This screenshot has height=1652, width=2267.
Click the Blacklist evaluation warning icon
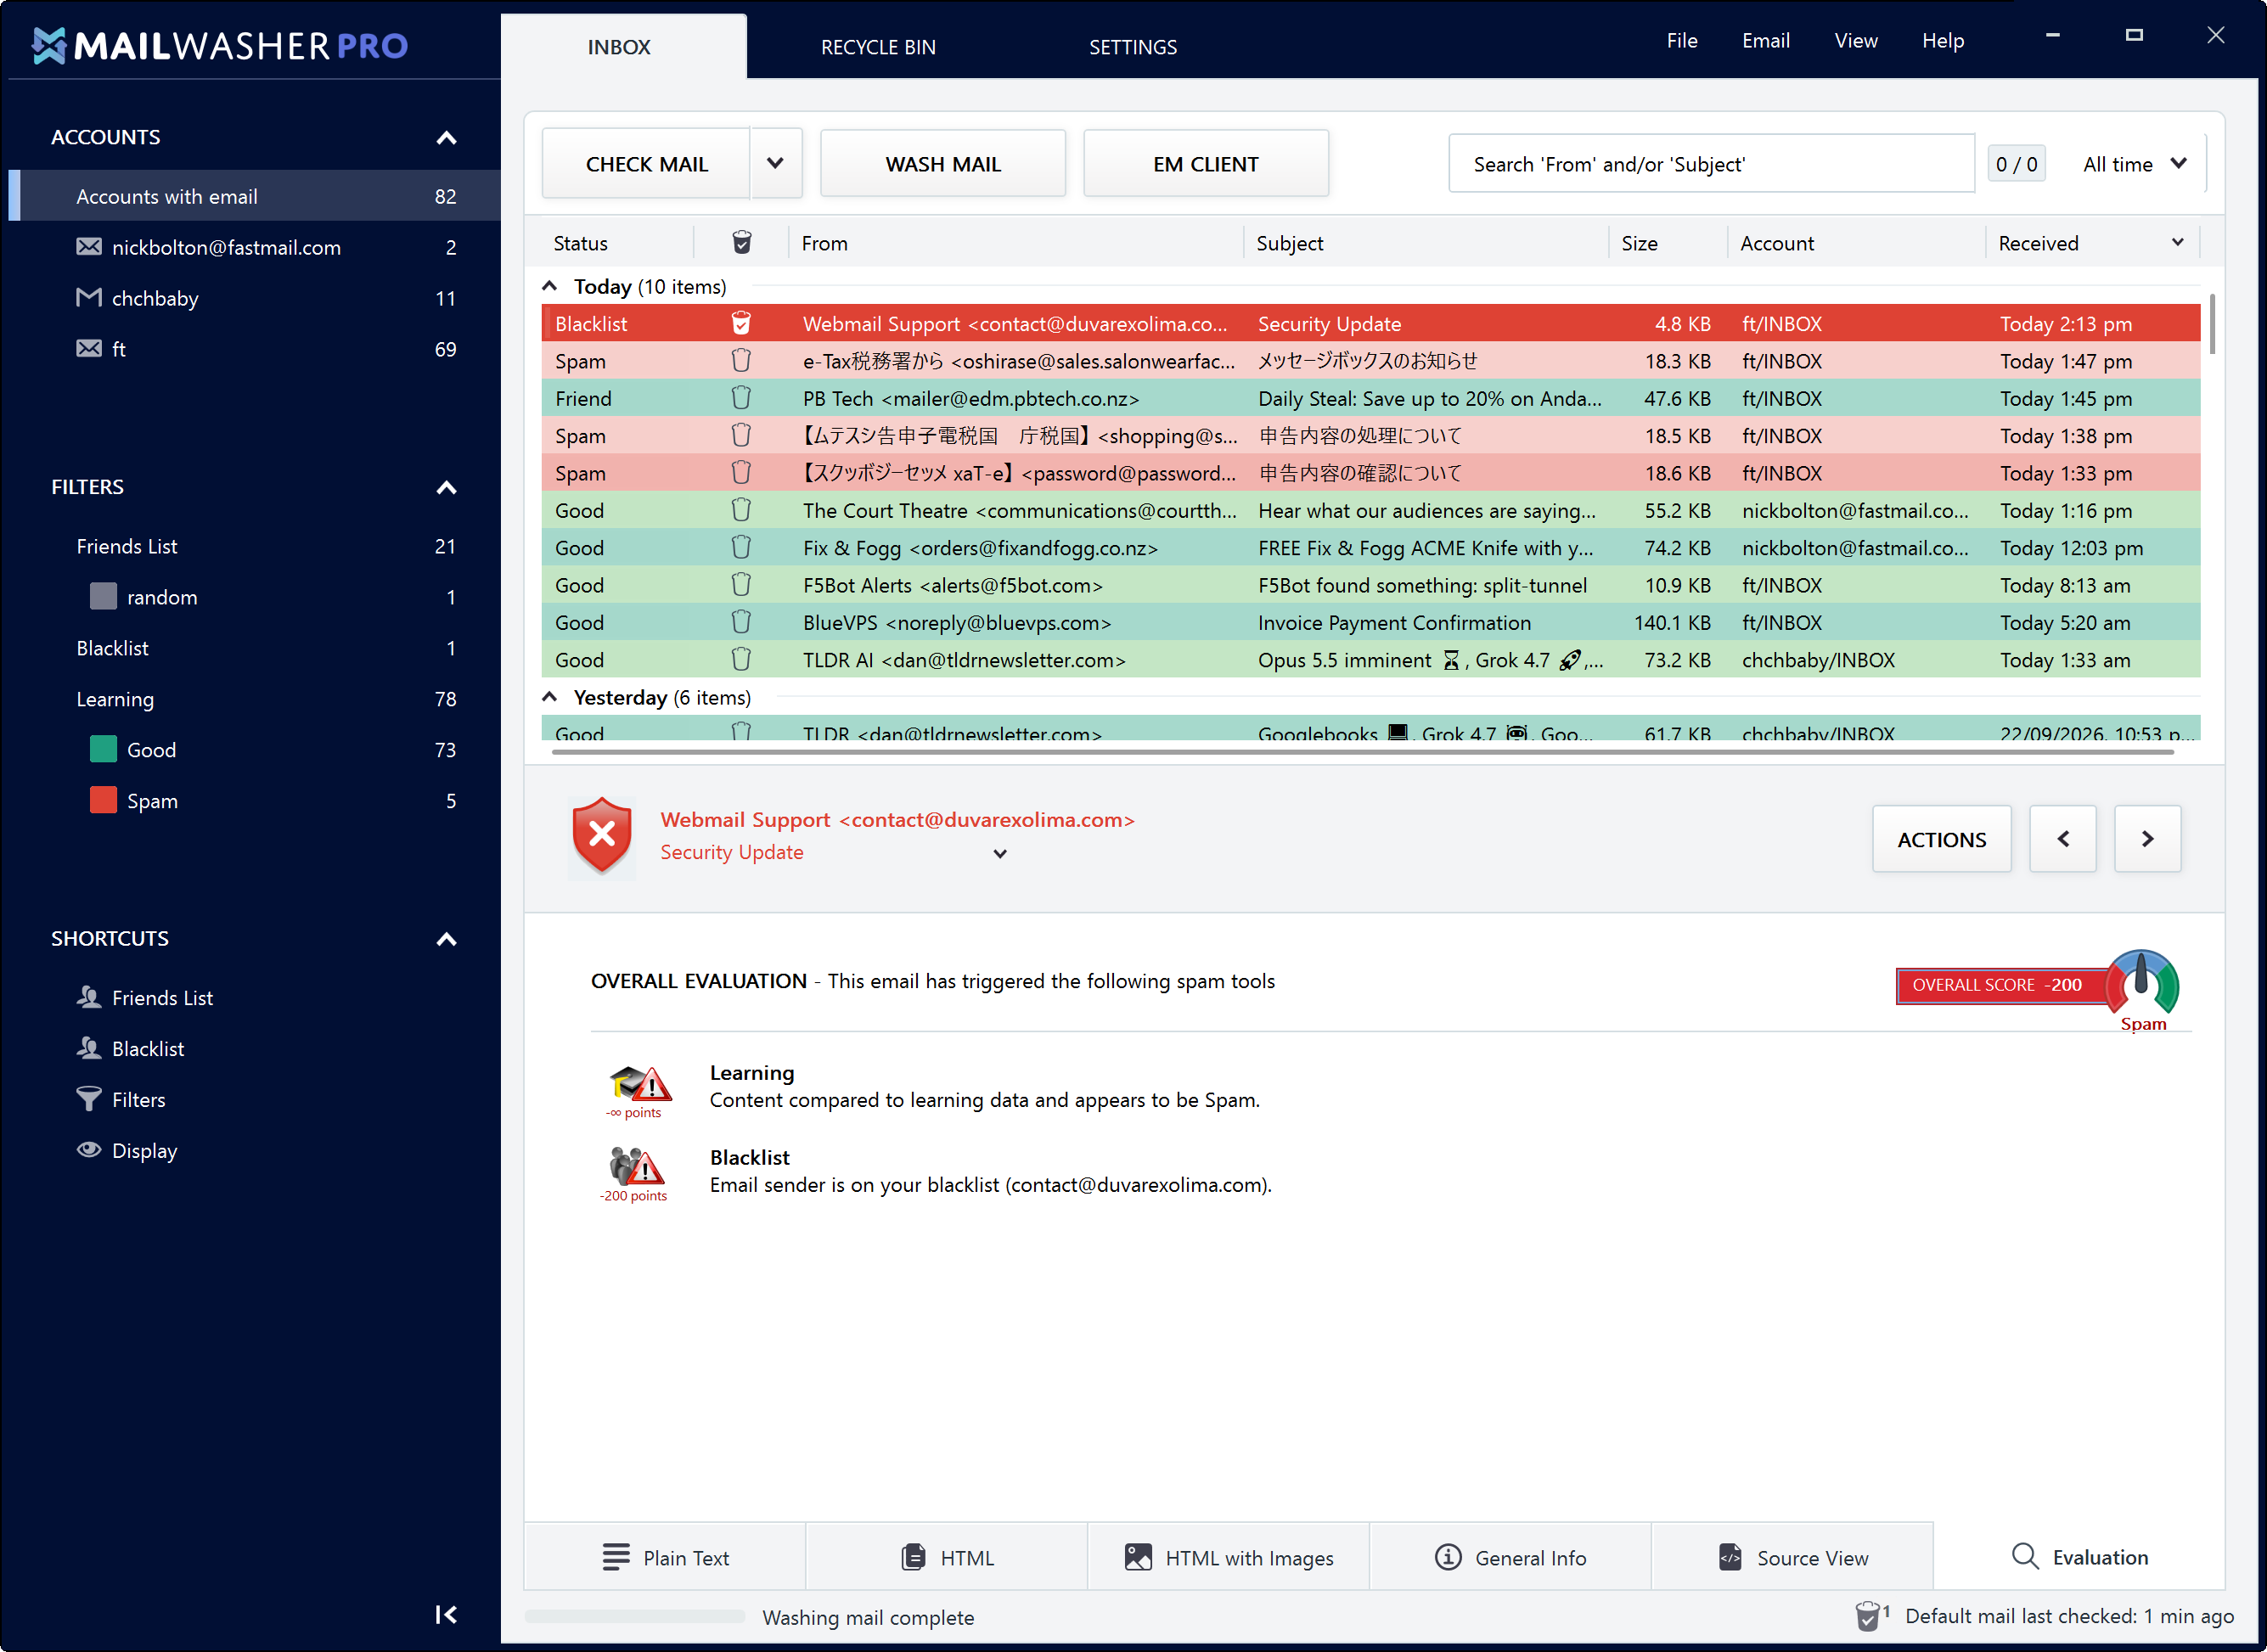[638, 1166]
